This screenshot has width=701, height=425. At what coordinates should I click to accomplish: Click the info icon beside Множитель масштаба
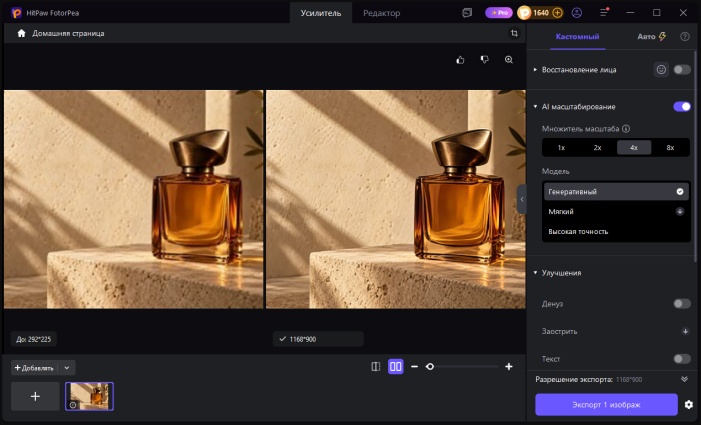(626, 129)
